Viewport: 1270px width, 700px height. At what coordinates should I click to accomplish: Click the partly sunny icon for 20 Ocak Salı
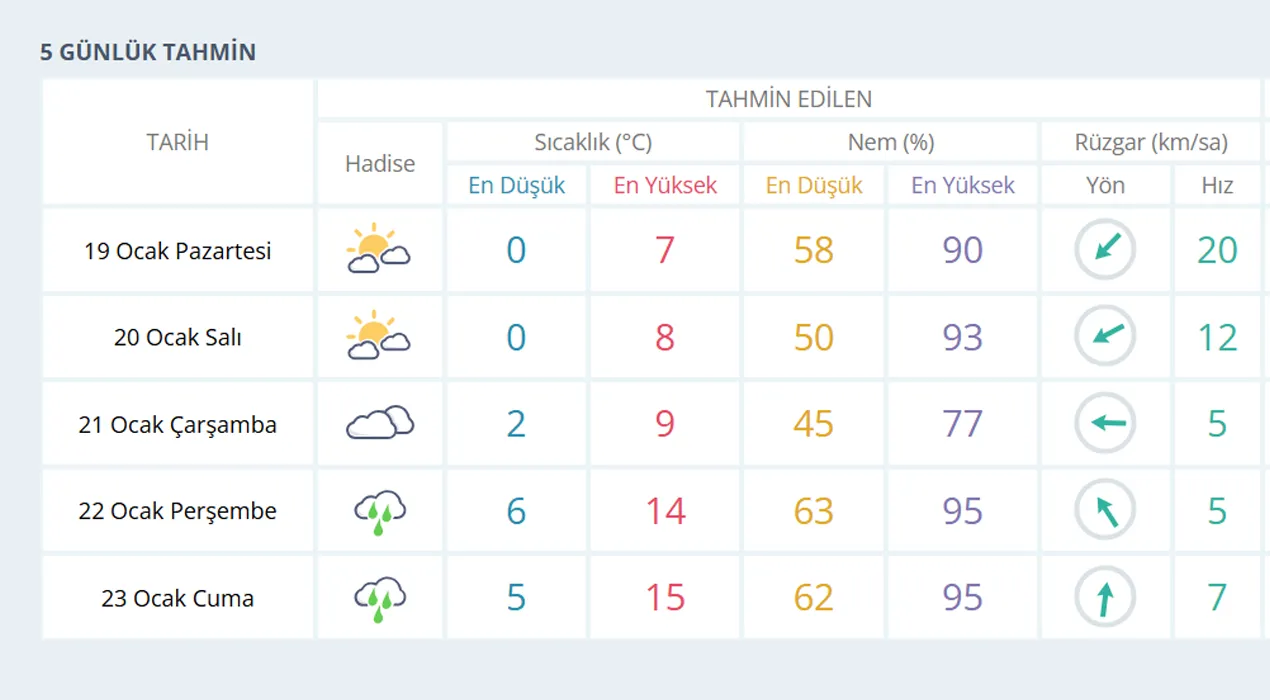pos(379,336)
